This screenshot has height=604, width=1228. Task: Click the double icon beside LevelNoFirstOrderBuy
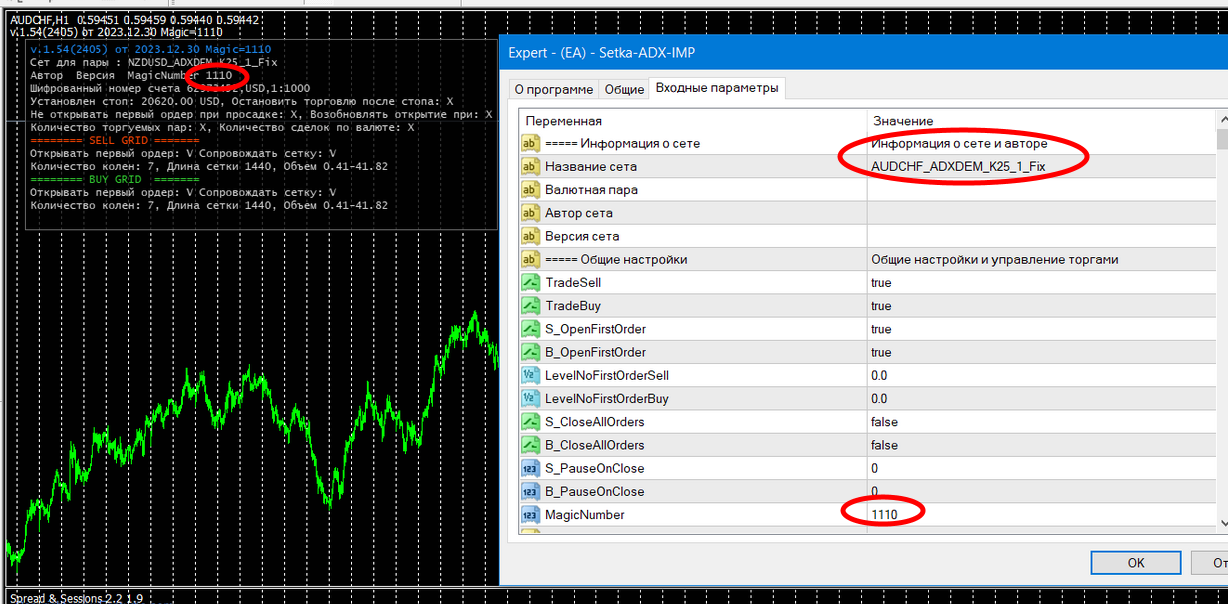[530, 398]
